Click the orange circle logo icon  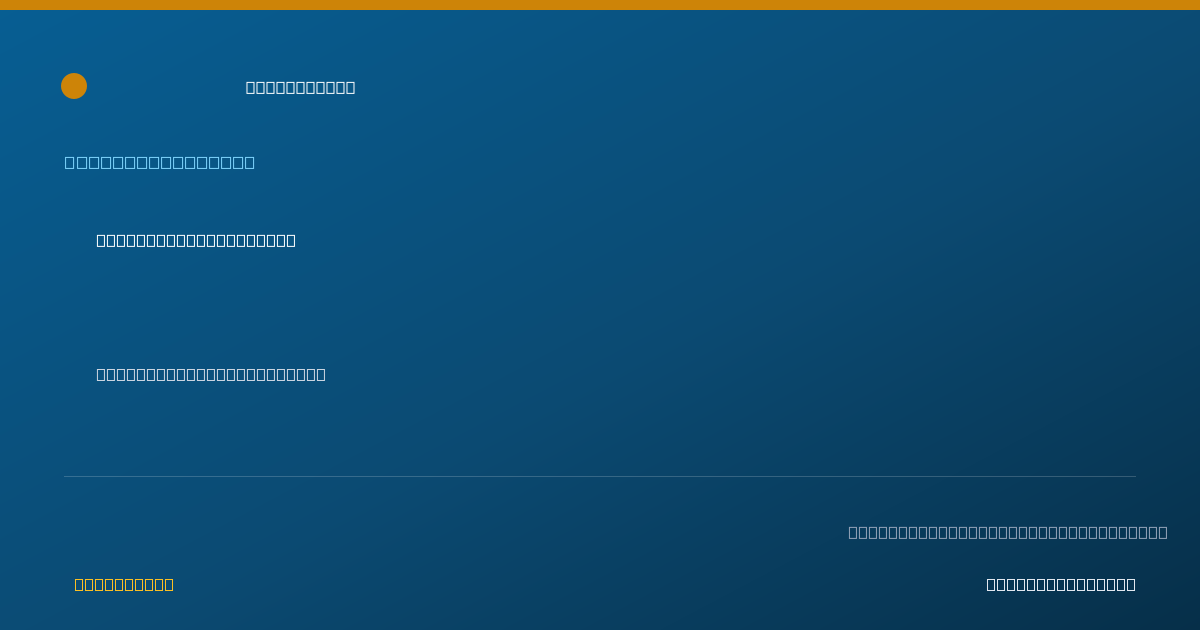click(74, 86)
